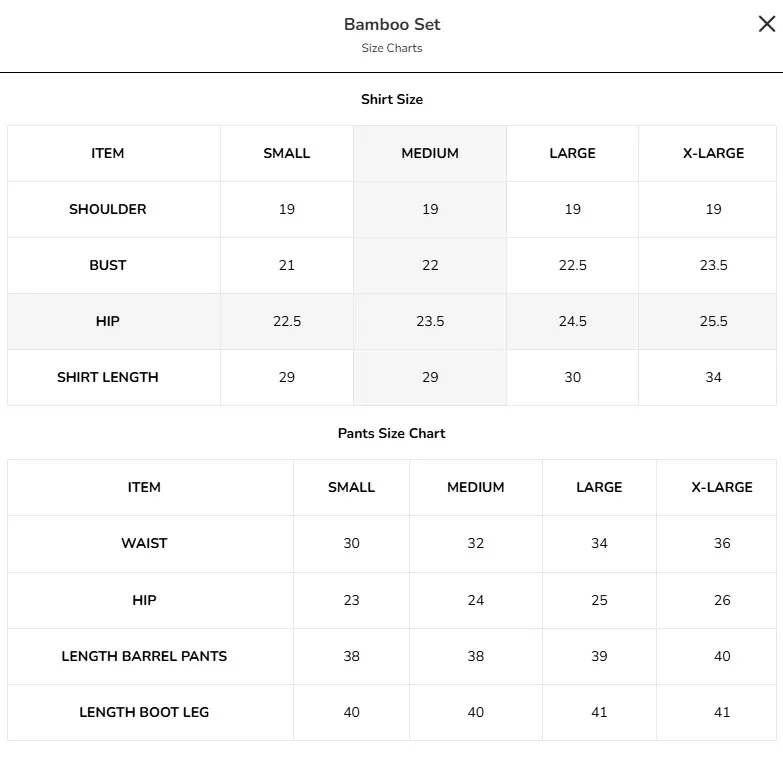This screenshot has width=783, height=767.
Task: Select the HIP row label in Shirt Size table
Action: click(108, 321)
